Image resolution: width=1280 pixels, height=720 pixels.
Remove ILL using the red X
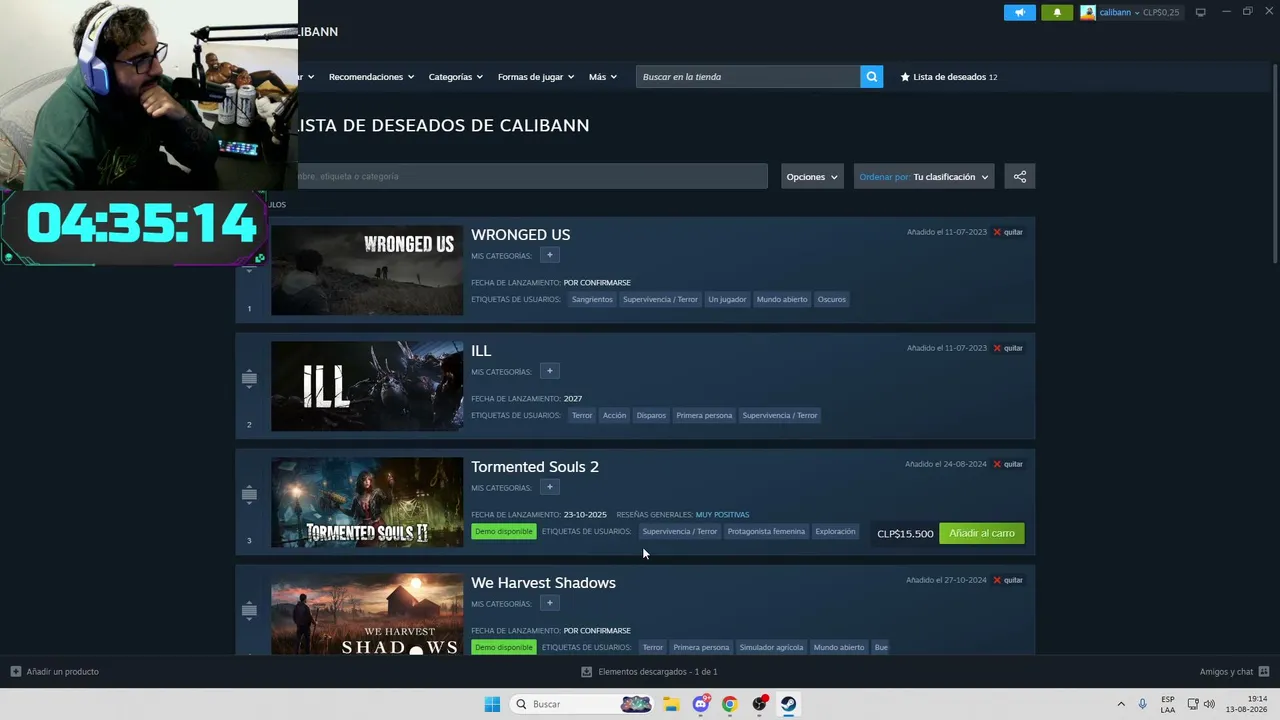1008,348
